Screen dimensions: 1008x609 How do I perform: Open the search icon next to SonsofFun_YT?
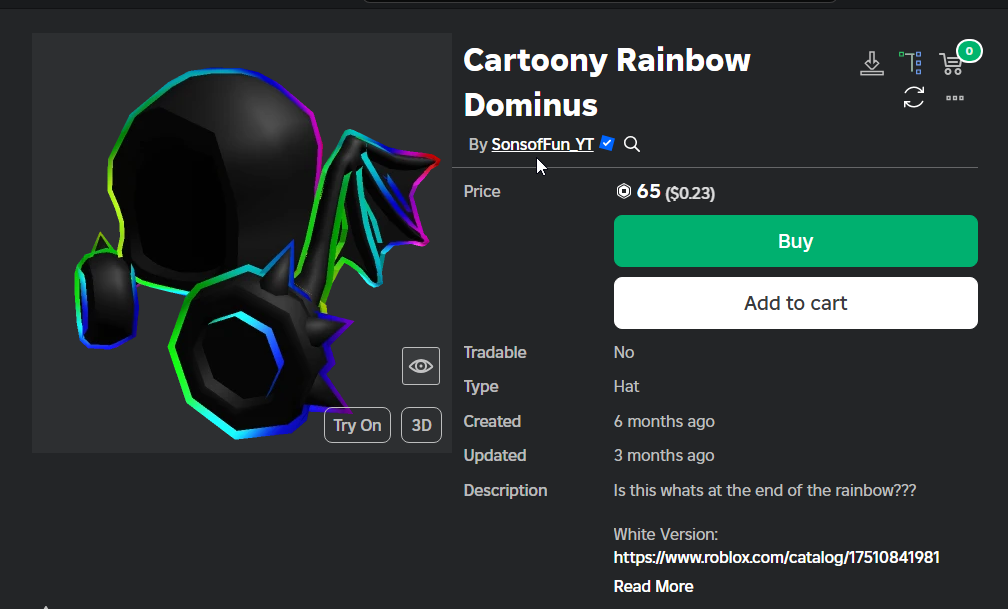click(x=631, y=144)
